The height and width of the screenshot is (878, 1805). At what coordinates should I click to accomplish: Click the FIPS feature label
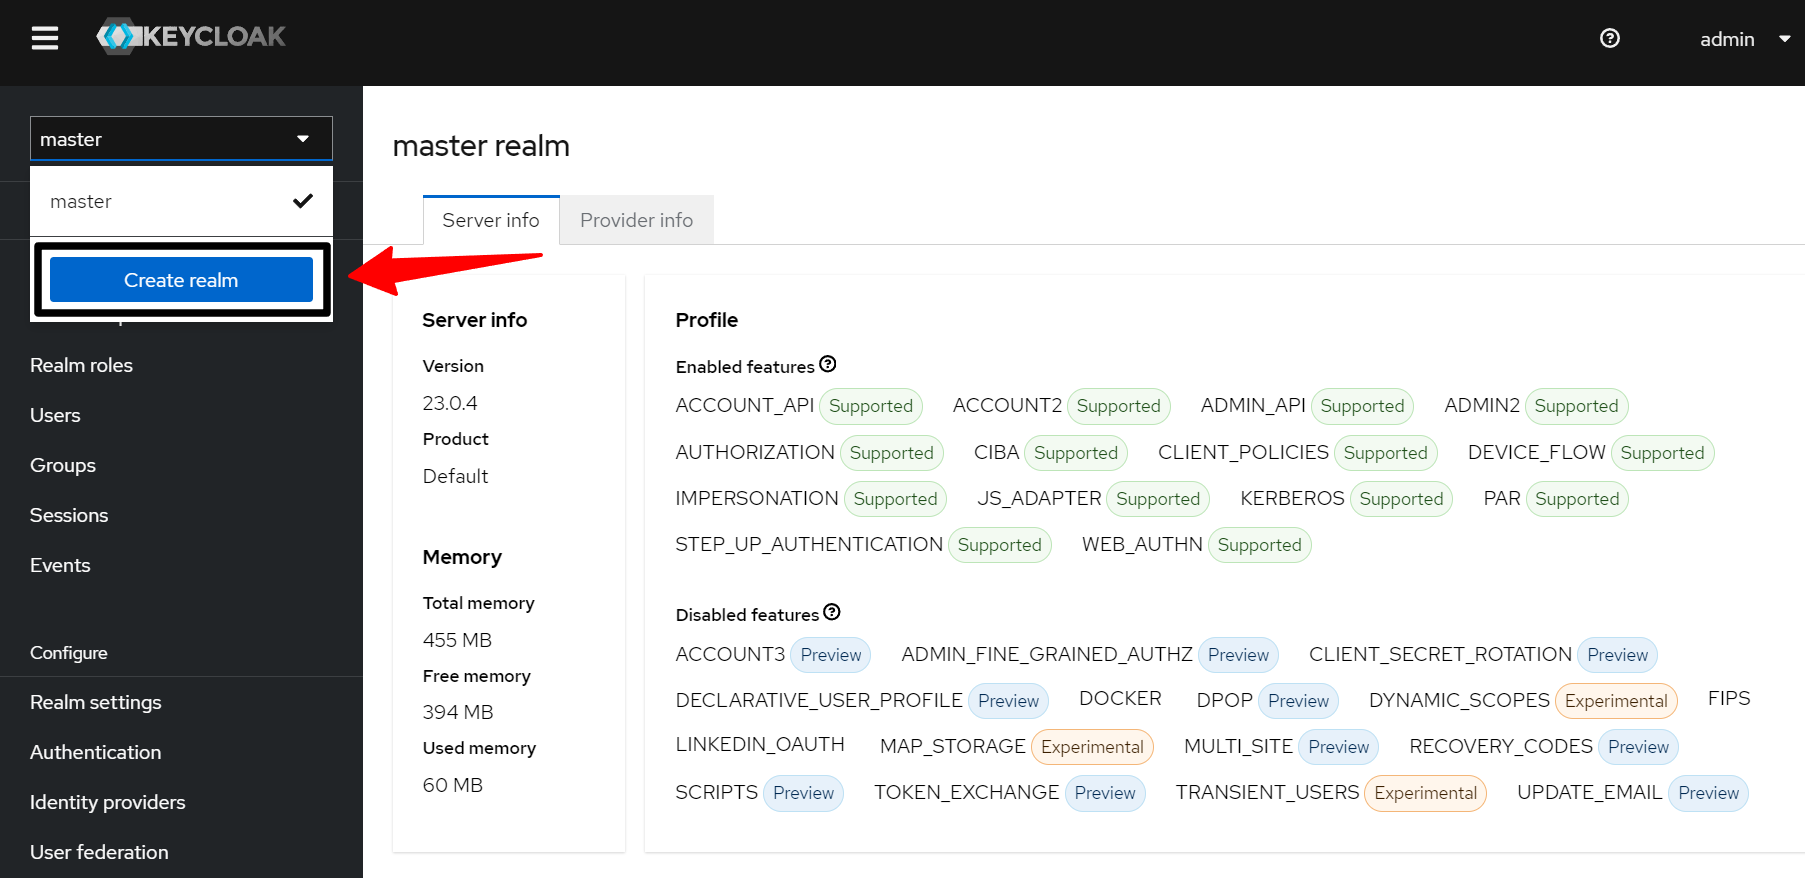[1729, 698]
